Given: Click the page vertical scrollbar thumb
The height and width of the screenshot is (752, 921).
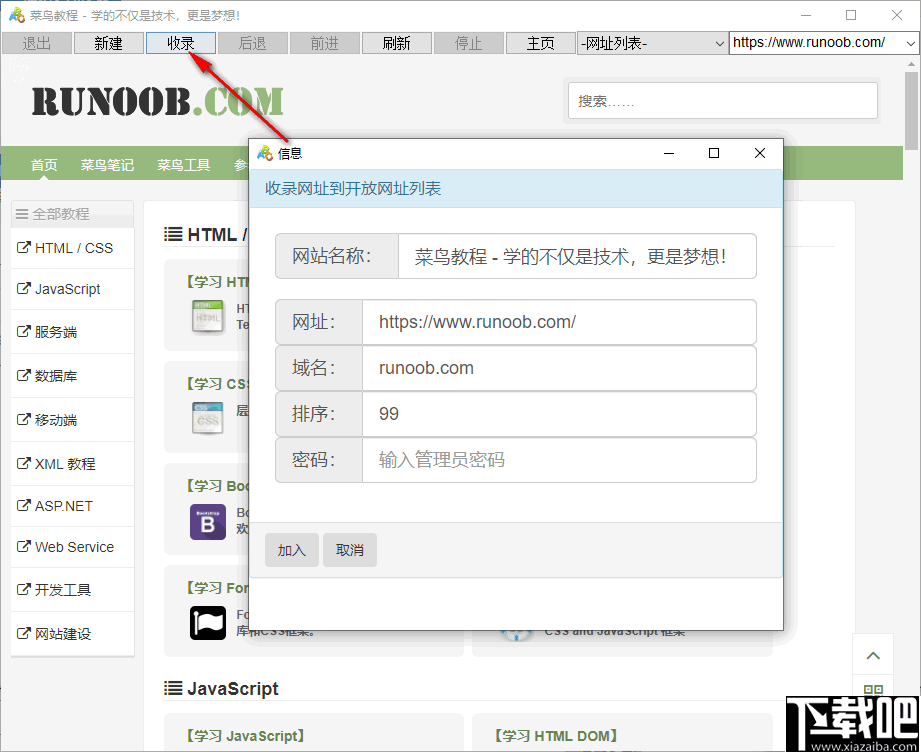Looking at the screenshot, I should pyautogui.click(x=911, y=112).
